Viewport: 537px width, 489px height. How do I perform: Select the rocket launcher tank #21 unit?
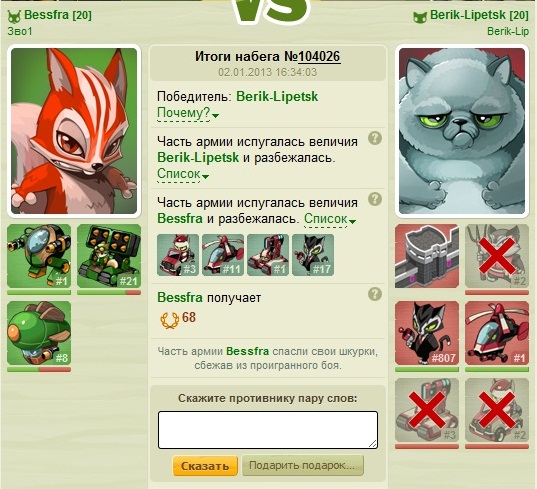pos(109,256)
